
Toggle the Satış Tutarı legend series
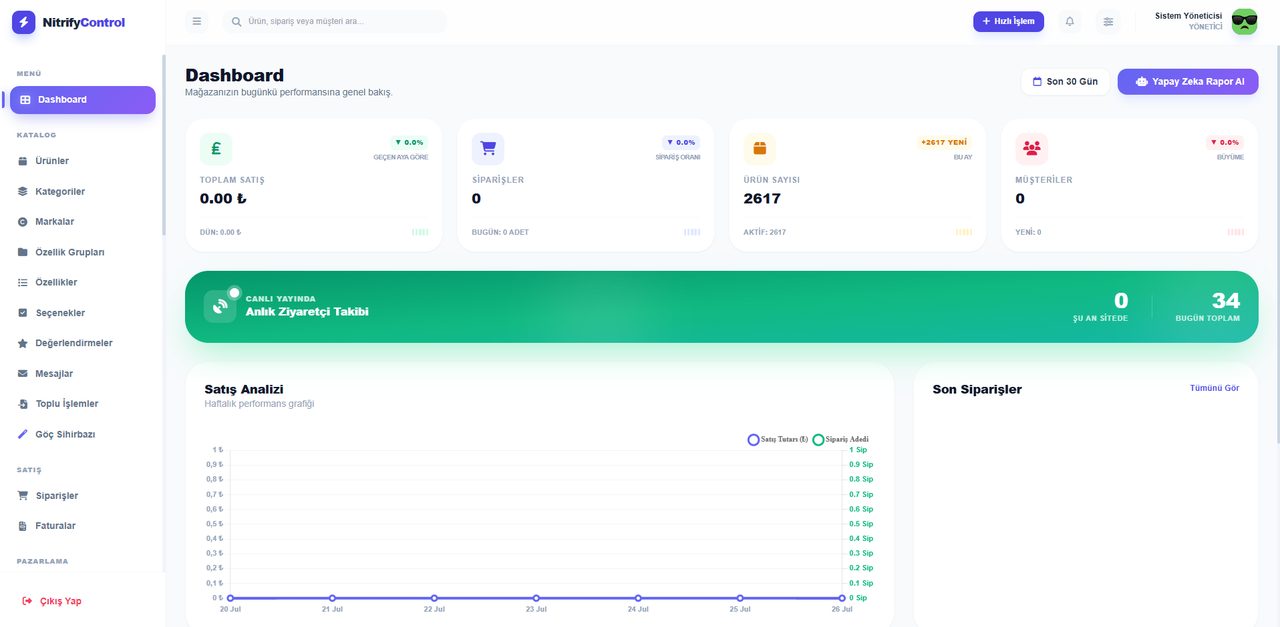(x=778, y=439)
